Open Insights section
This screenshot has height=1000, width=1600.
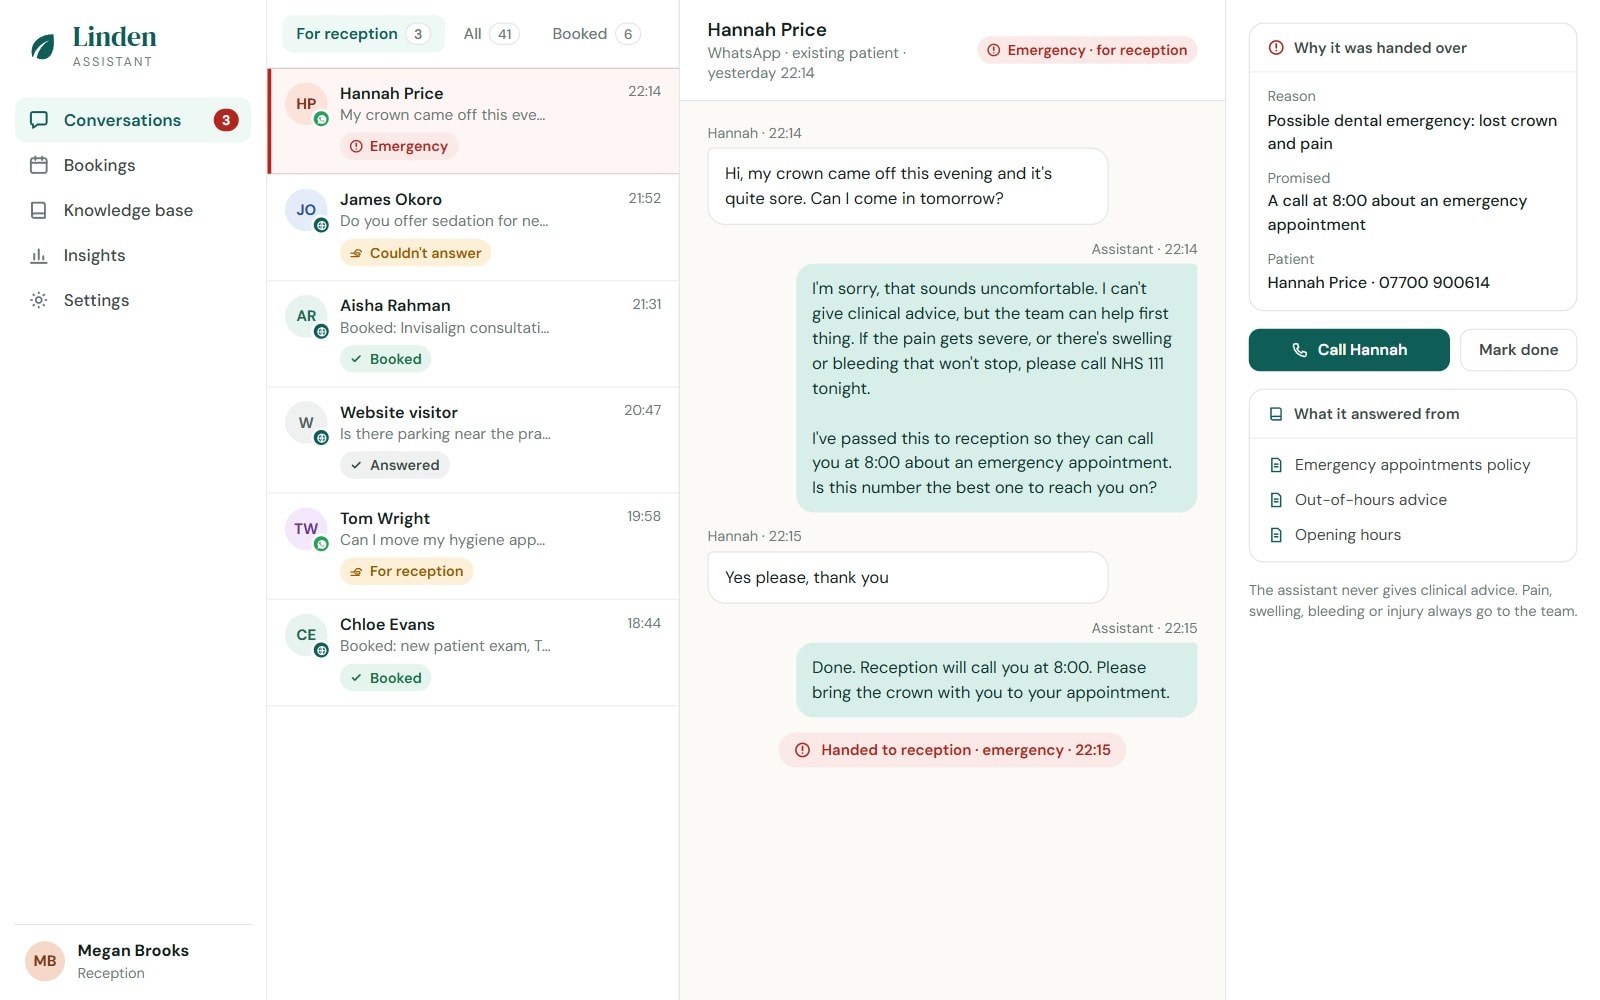click(133, 255)
